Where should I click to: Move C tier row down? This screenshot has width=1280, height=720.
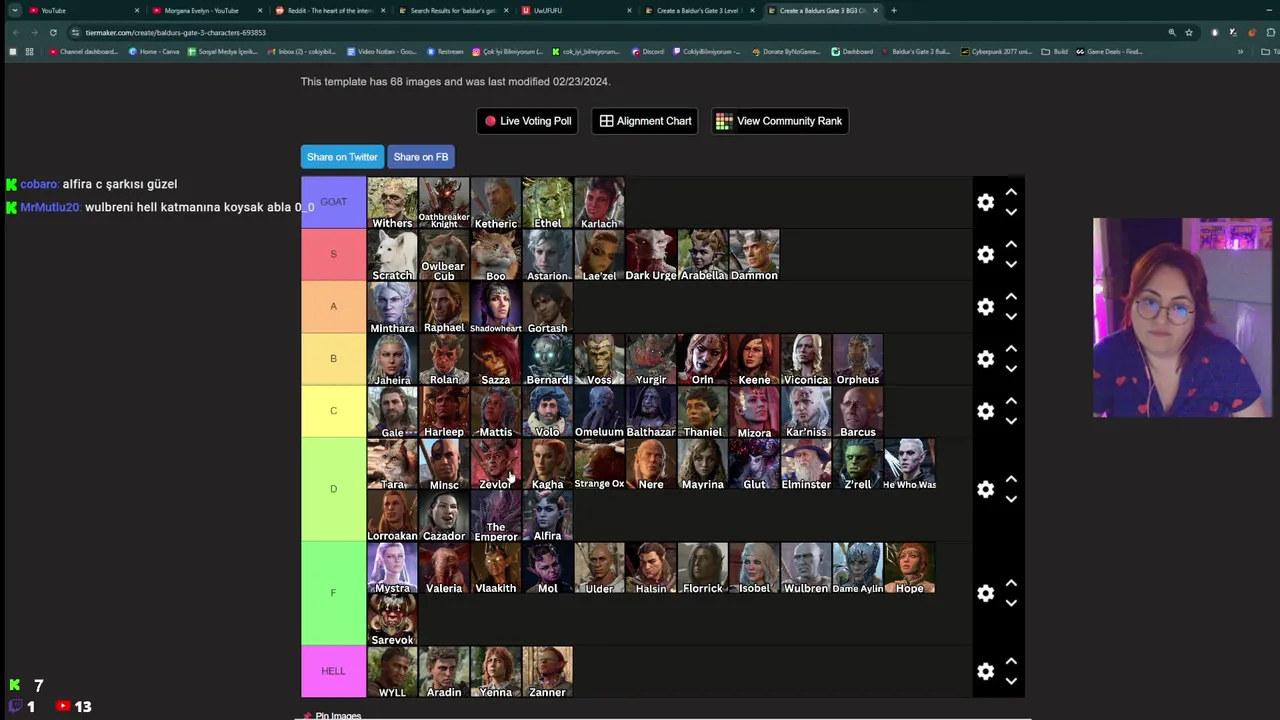tap(1011, 421)
